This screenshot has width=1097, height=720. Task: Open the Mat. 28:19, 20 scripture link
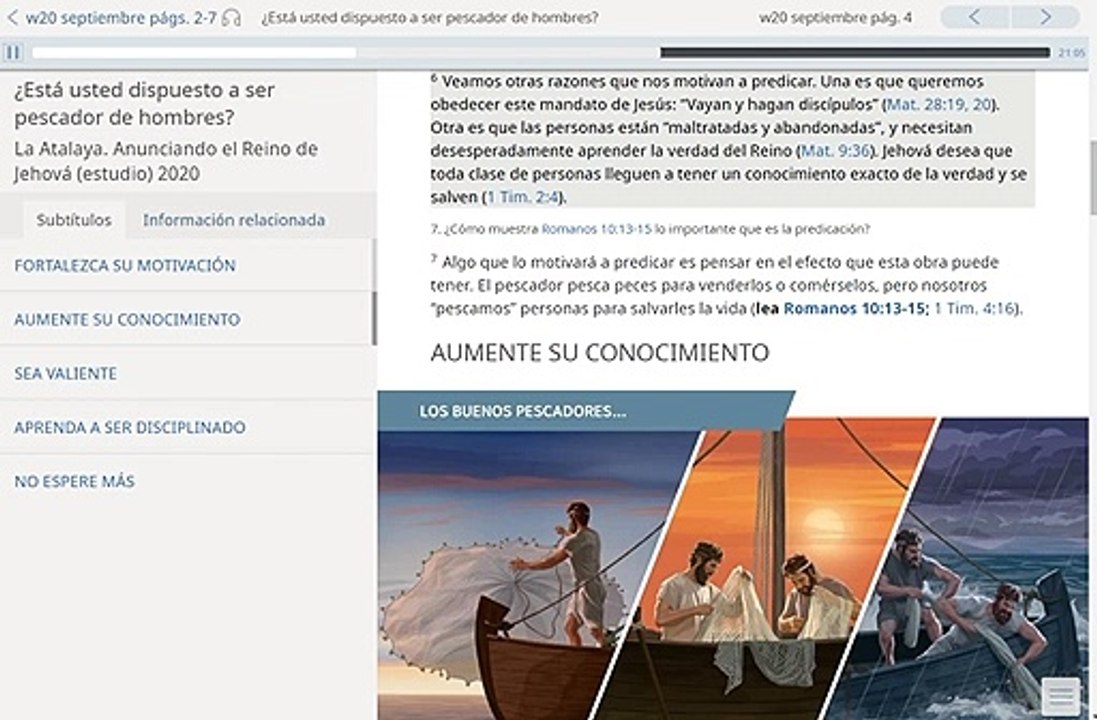pyautogui.click(x=939, y=104)
